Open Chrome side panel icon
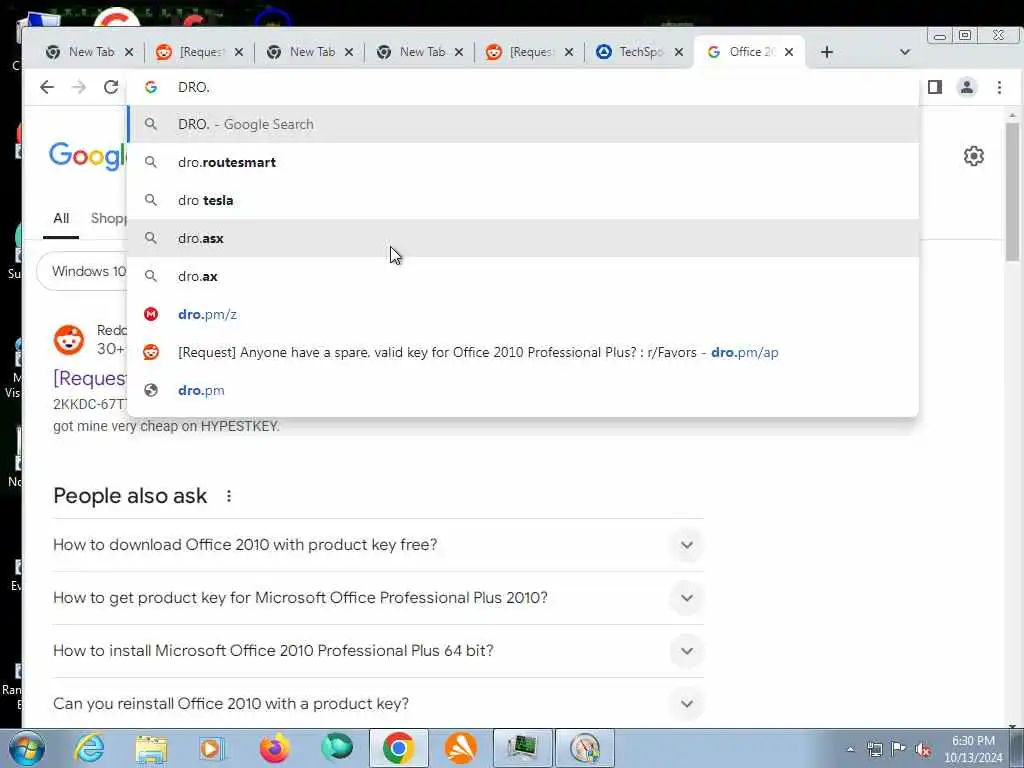This screenshot has height=768, width=1024. (x=935, y=87)
